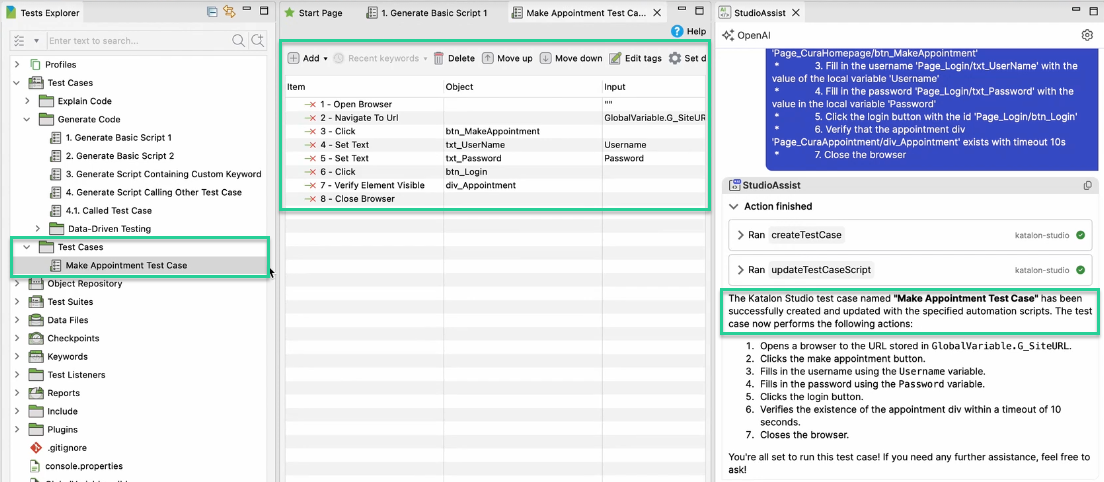Focus the 'Enter text to search' field
Screen dimensions: 1104x482
pos(139,41)
